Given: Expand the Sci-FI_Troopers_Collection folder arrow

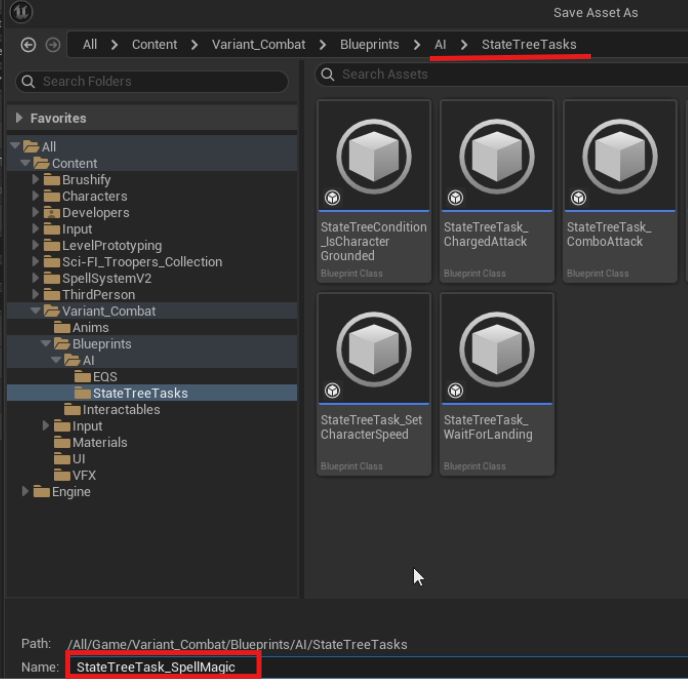Looking at the screenshot, I should click(36, 262).
